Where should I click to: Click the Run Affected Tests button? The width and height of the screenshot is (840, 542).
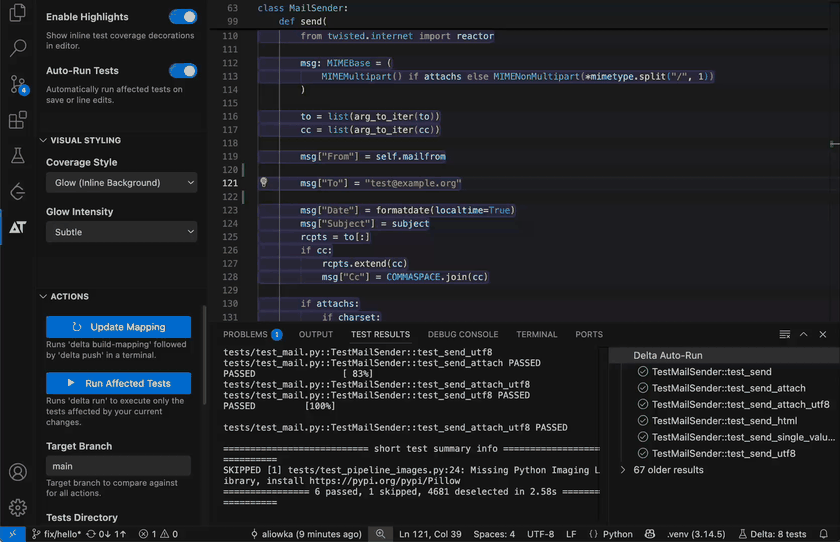click(x=118, y=383)
